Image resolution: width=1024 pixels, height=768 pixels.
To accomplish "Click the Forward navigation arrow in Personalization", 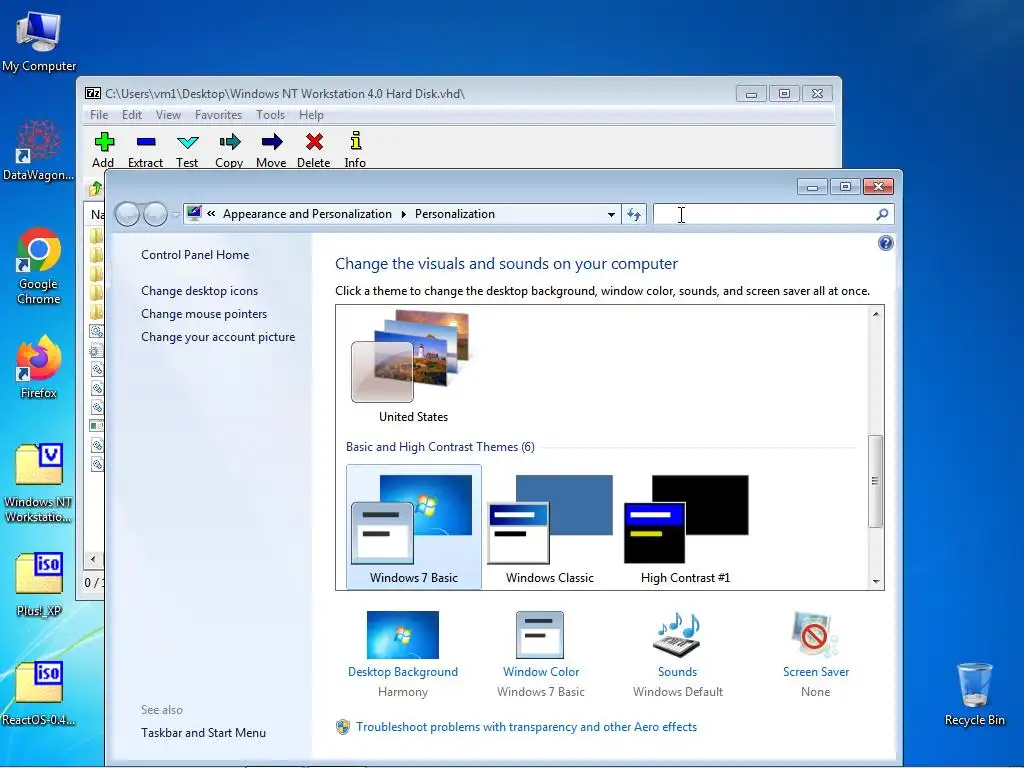I will (x=155, y=214).
